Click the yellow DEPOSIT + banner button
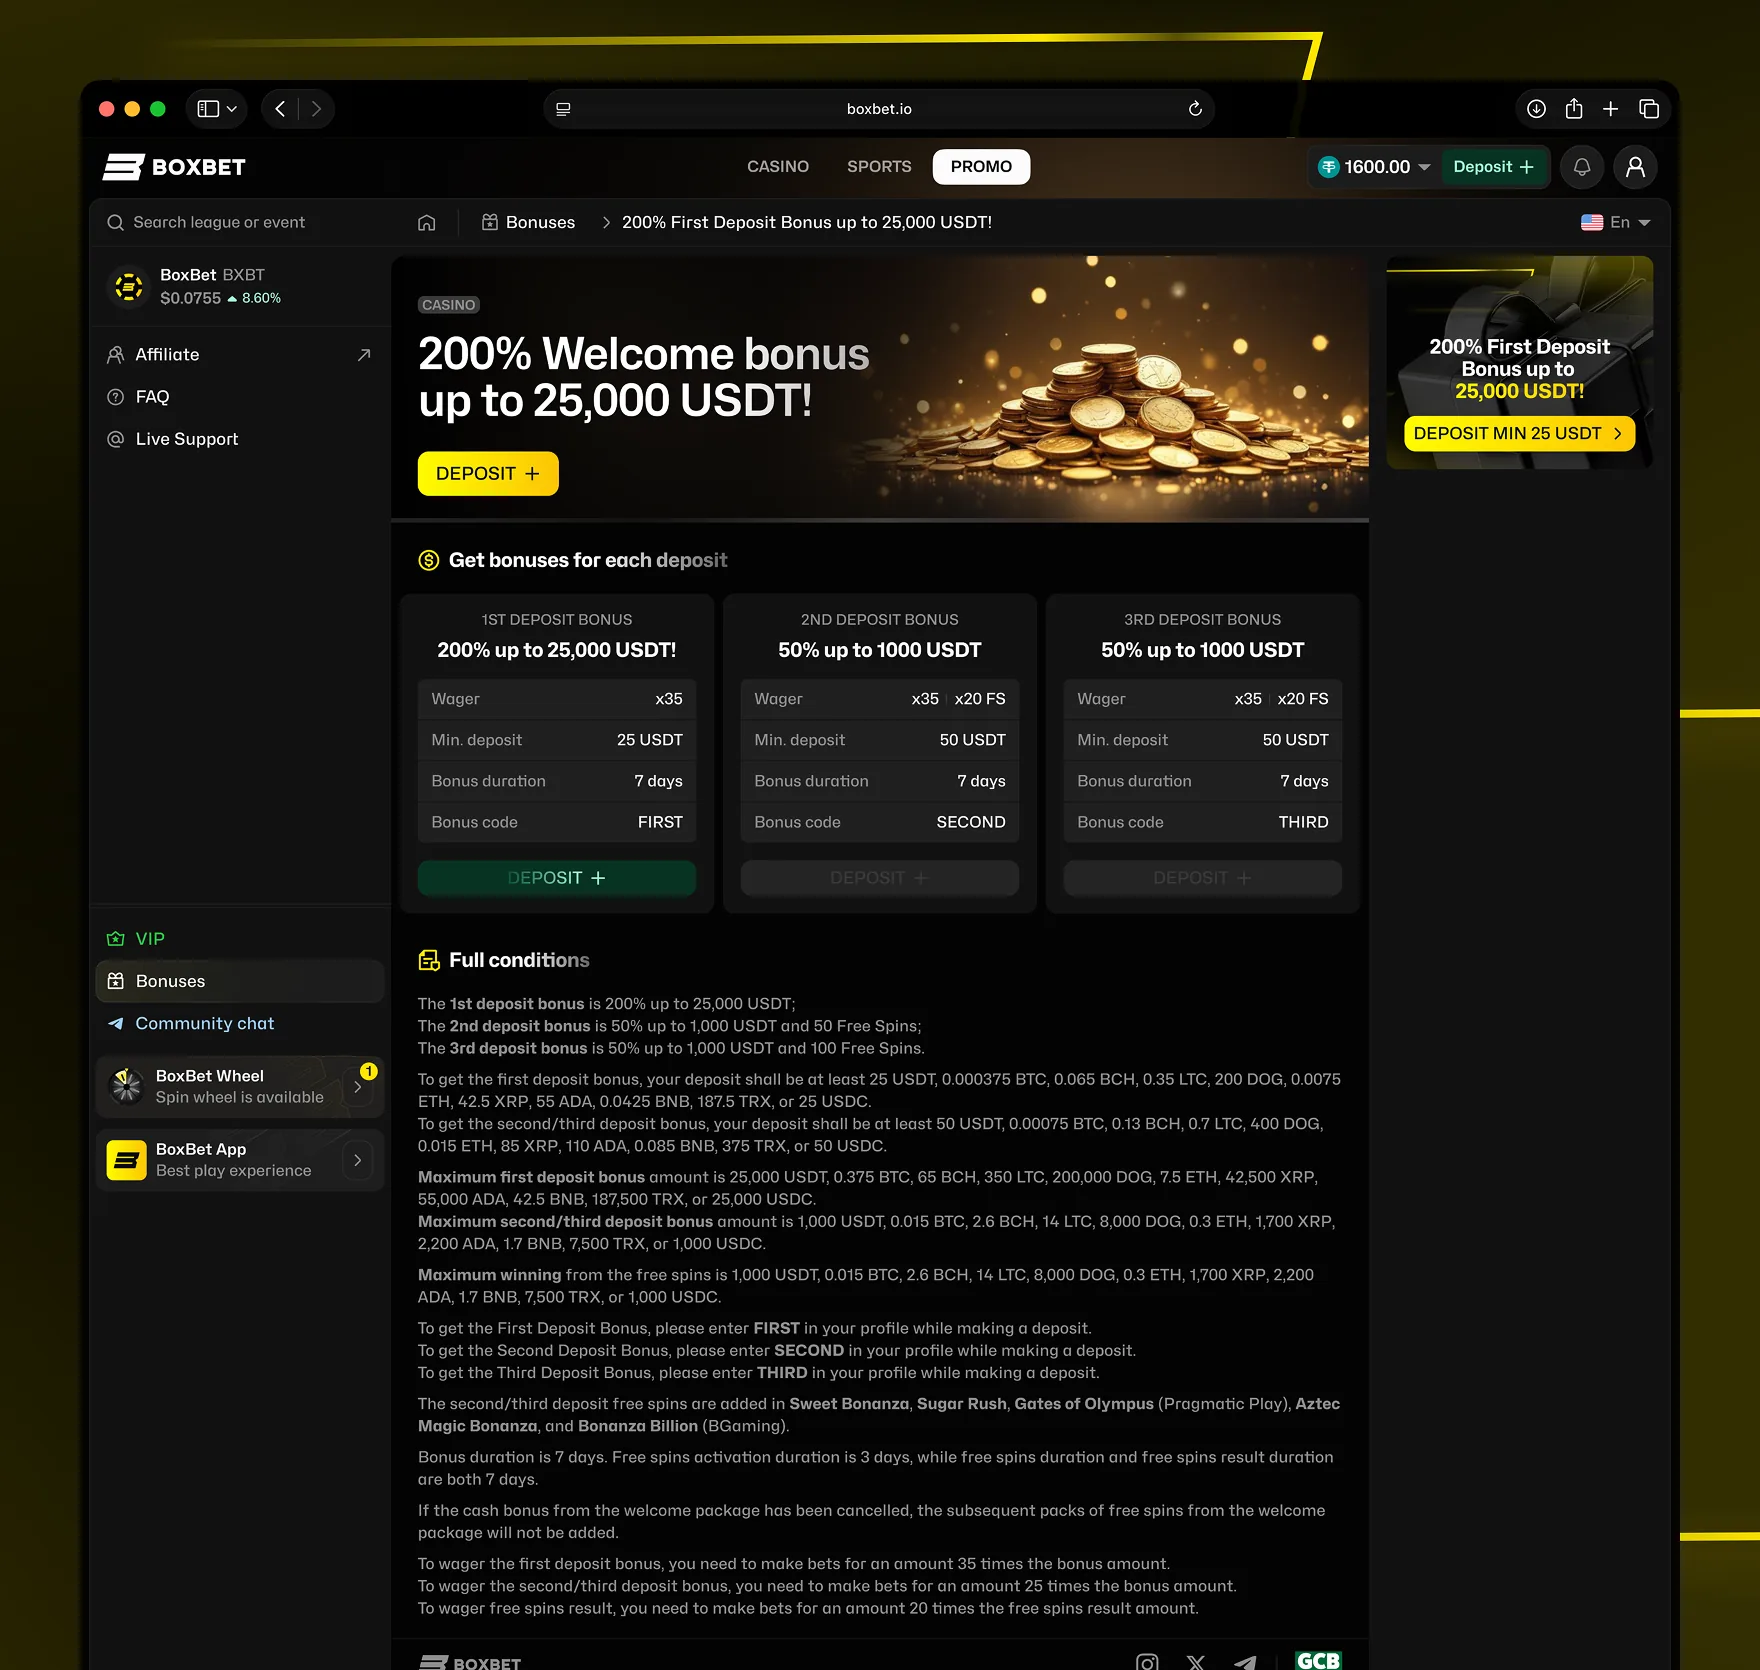Image resolution: width=1760 pixels, height=1670 pixels. 488,473
